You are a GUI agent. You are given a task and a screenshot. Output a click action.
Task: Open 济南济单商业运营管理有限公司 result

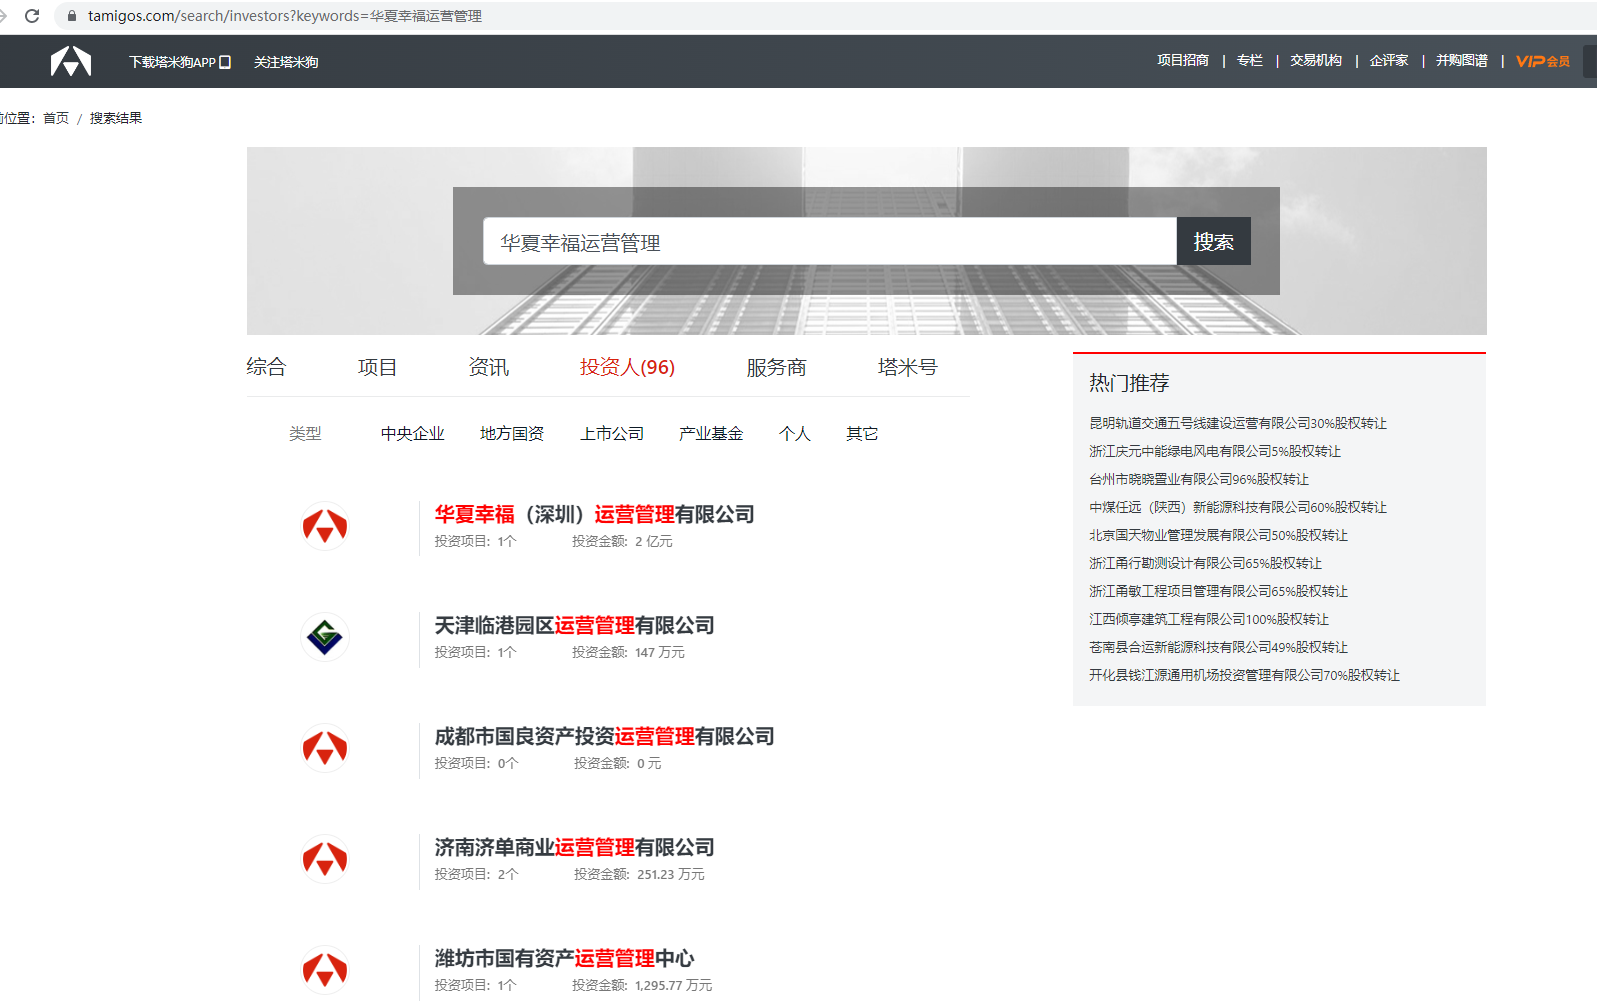click(574, 847)
